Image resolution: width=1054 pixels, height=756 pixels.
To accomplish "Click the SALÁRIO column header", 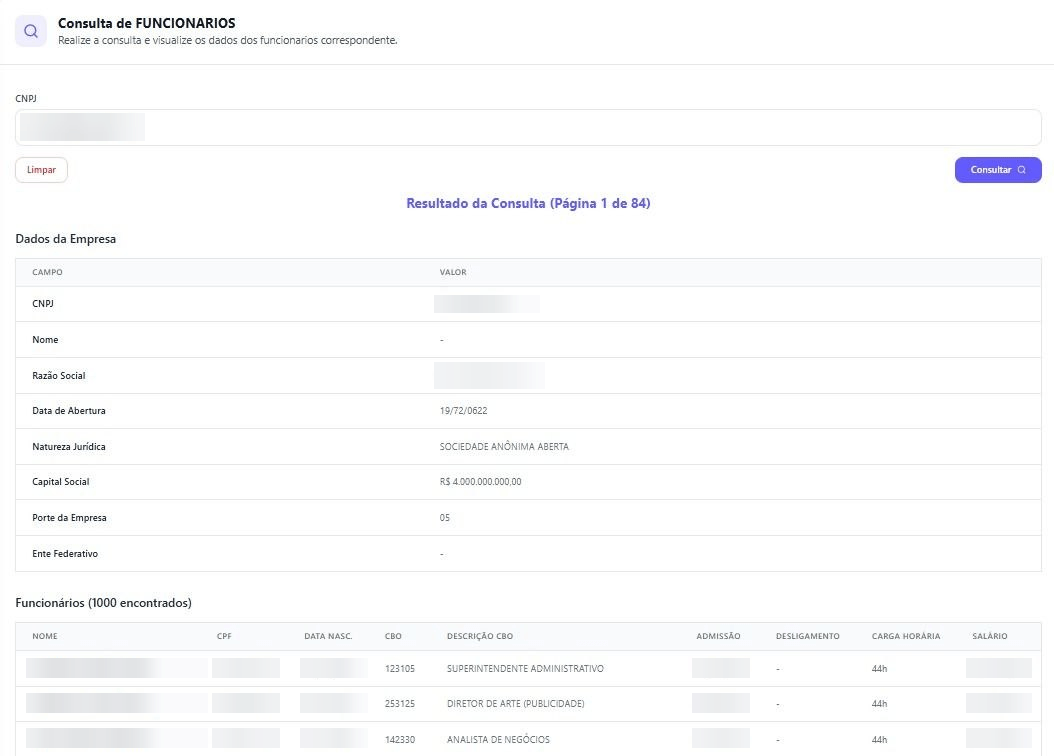I will tap(990, 636).
